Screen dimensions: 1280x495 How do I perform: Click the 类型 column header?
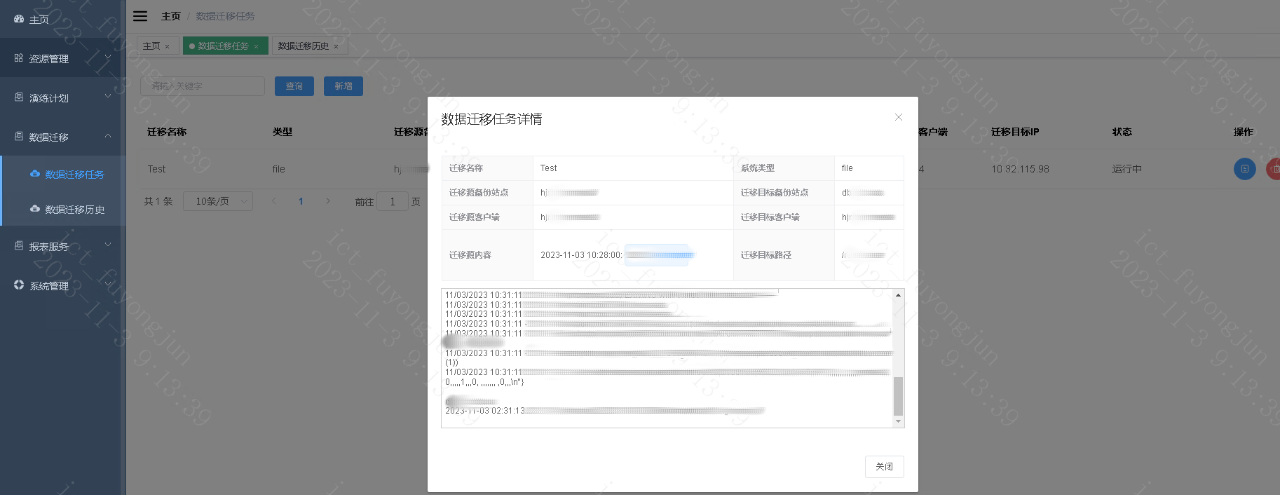tap(282, 132)
